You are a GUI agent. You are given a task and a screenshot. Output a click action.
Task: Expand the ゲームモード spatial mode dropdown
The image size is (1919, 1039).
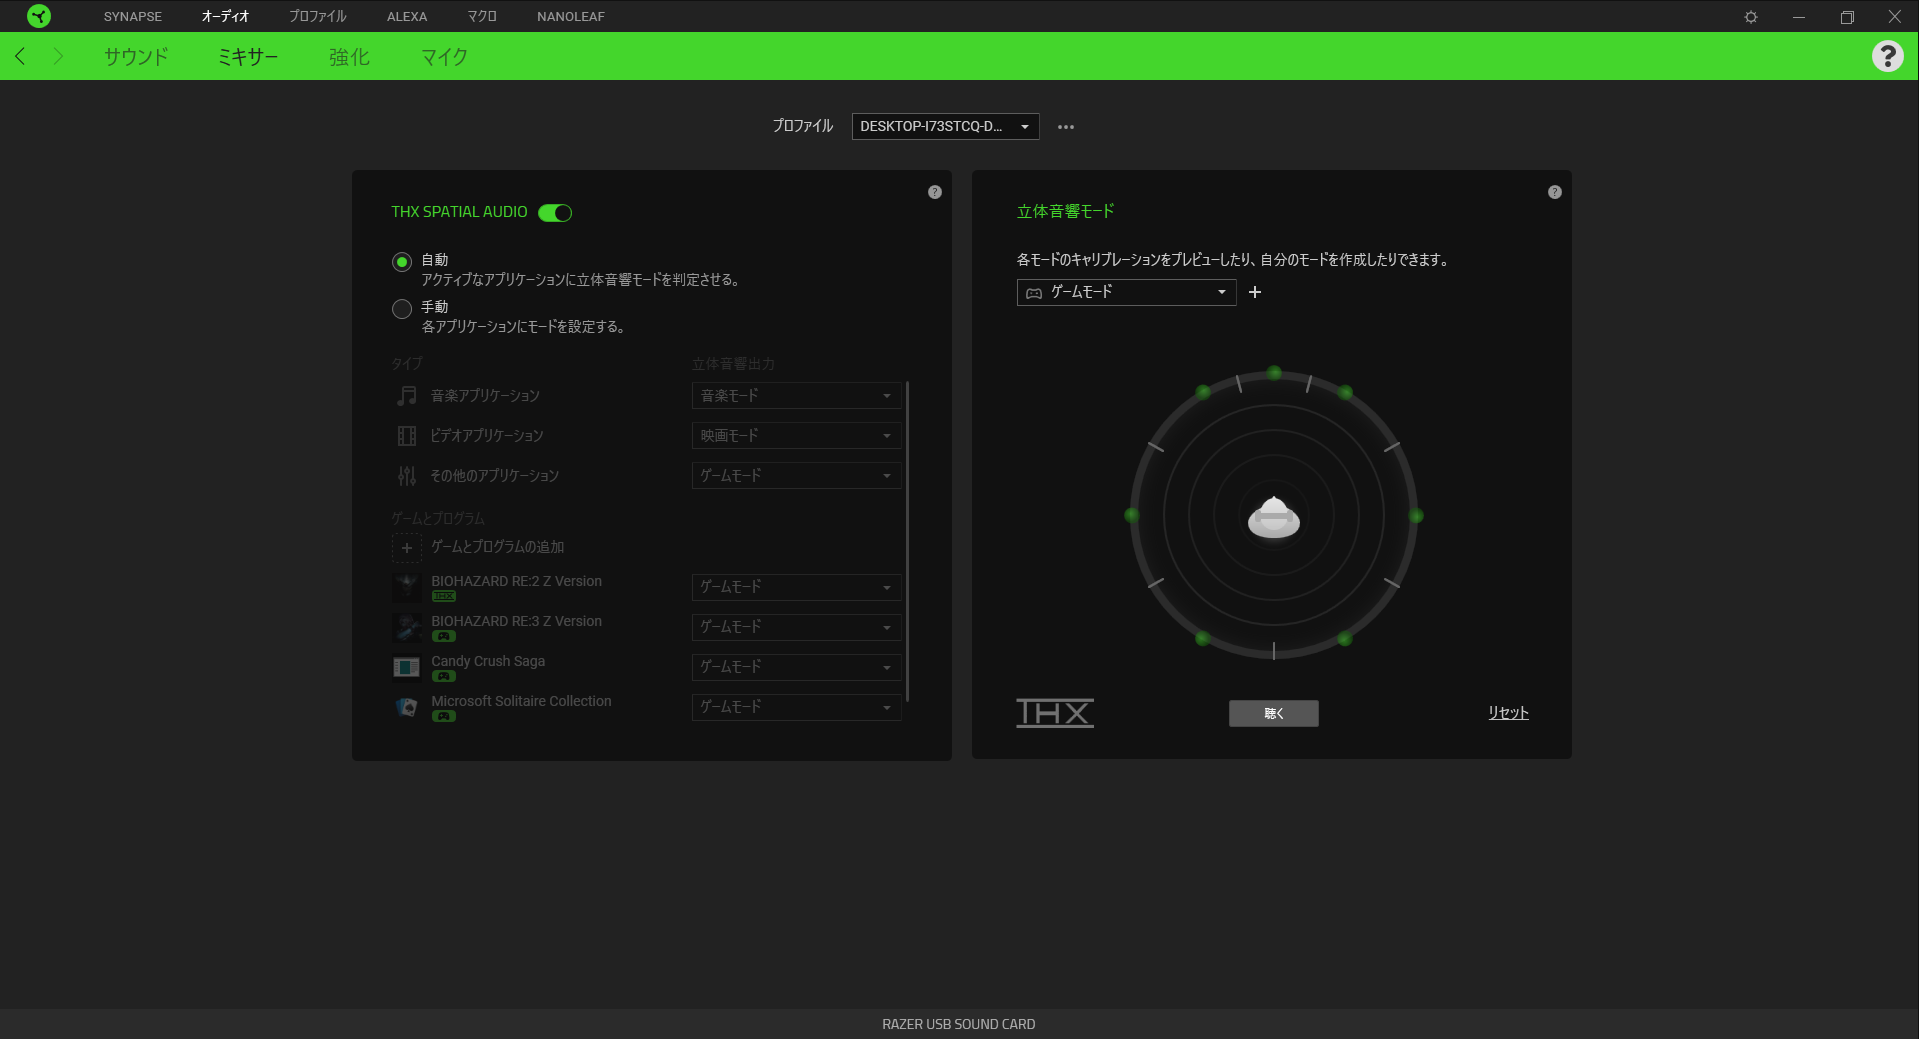[1126, 292]
